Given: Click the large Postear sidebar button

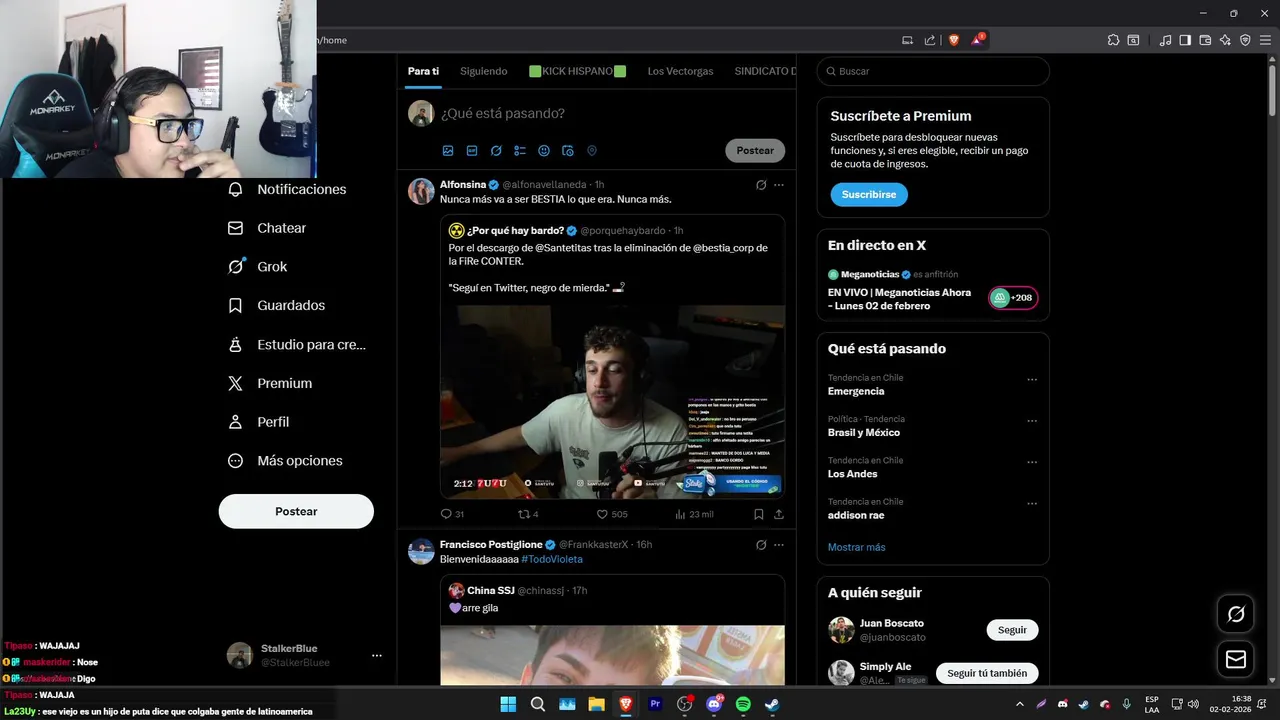Looking at the screenshot, I should click(296, 511).
